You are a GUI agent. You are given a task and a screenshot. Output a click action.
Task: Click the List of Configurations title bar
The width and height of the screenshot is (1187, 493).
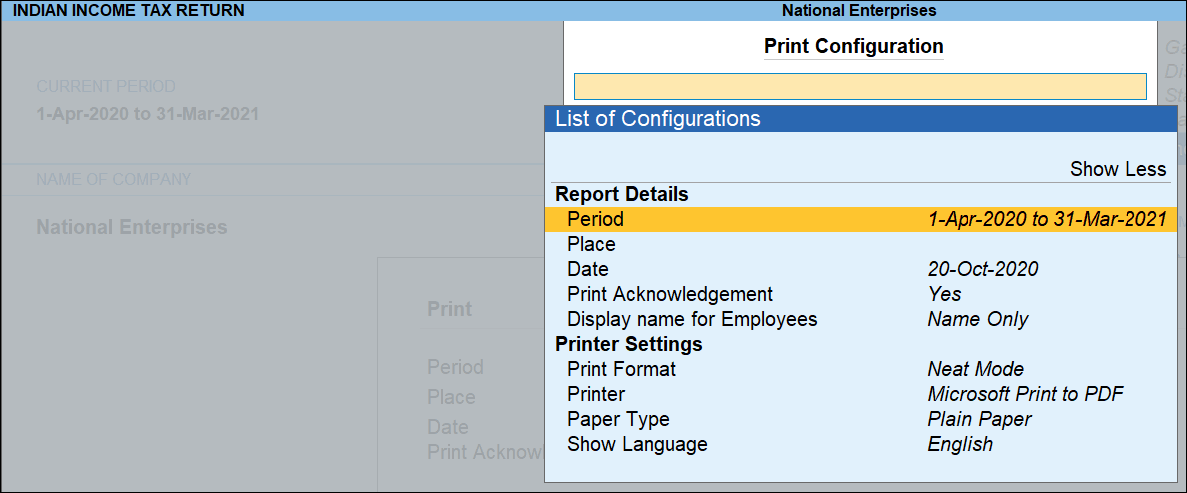pyautogui.click(x=860, y=118)
